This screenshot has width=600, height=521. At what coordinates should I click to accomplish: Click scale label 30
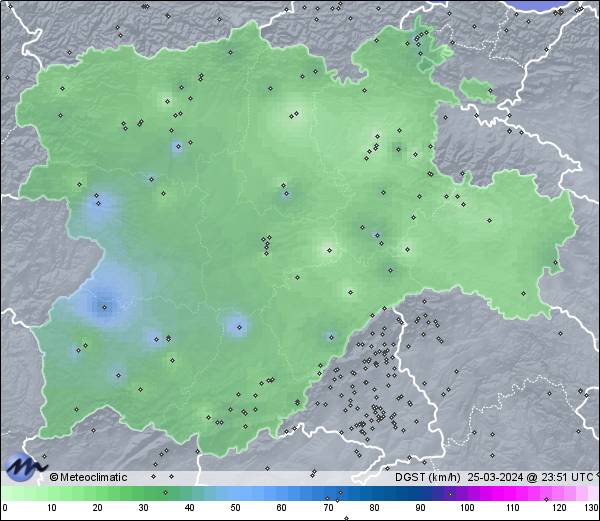[x=143, y=507]
